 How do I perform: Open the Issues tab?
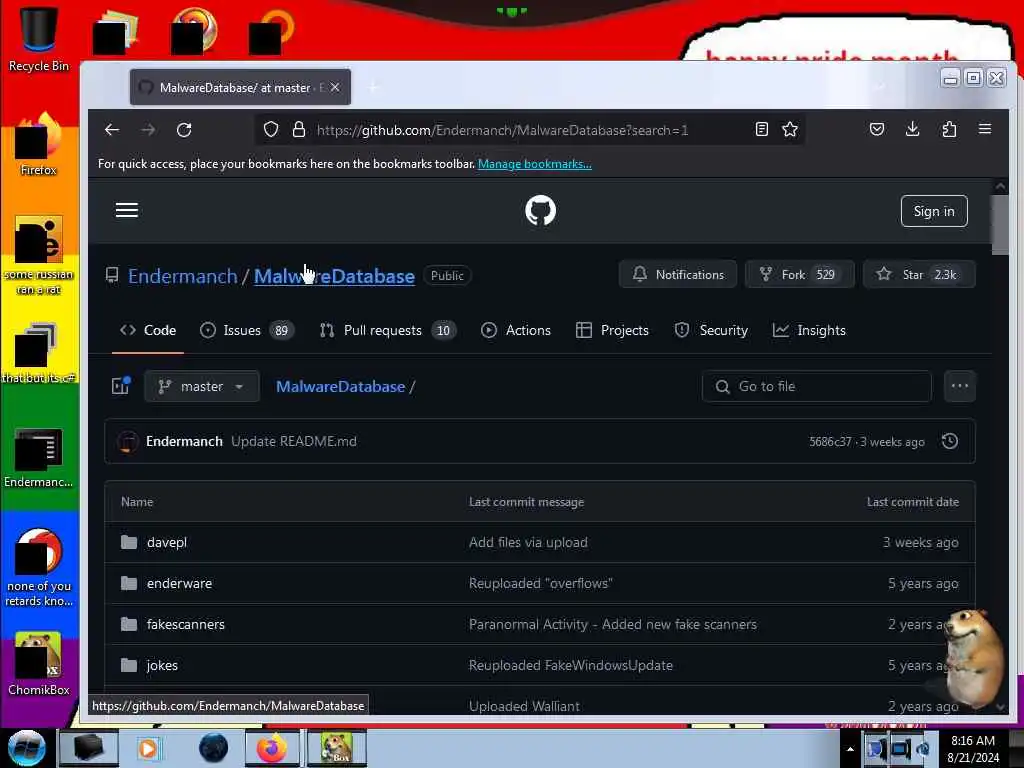[247, 330]
